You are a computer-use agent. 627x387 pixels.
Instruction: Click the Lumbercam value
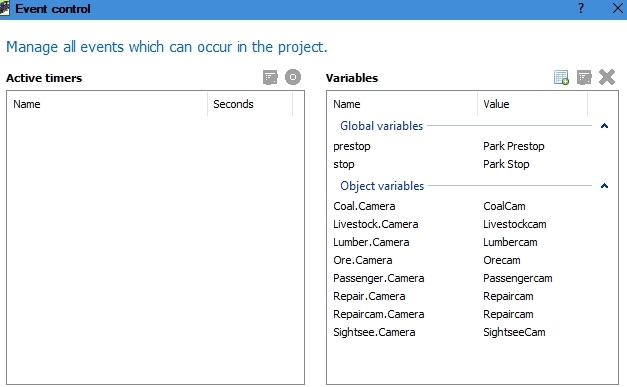click(x=510, y=242)
